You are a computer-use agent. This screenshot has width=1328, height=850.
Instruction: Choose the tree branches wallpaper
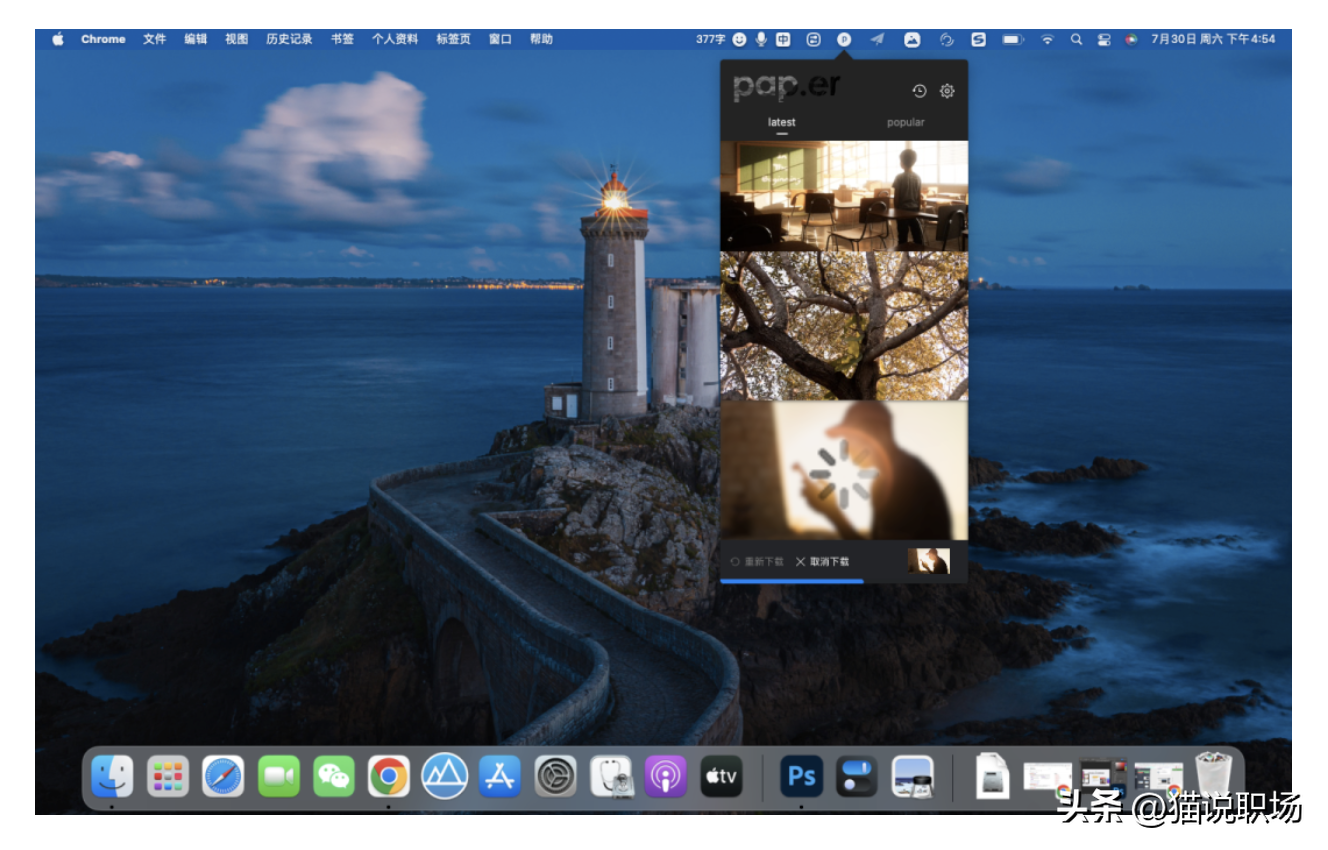pyautogui.click(x=844, y=326)
